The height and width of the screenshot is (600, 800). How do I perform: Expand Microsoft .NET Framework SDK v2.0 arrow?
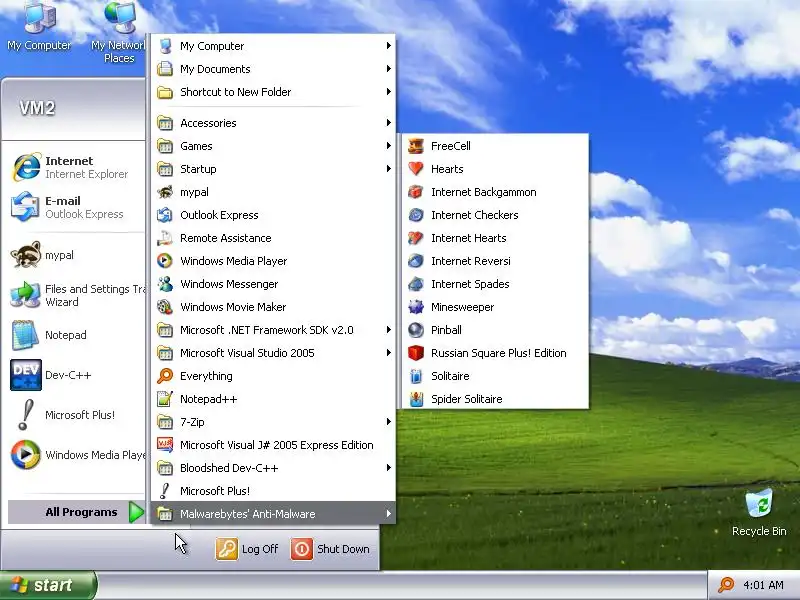389,330
